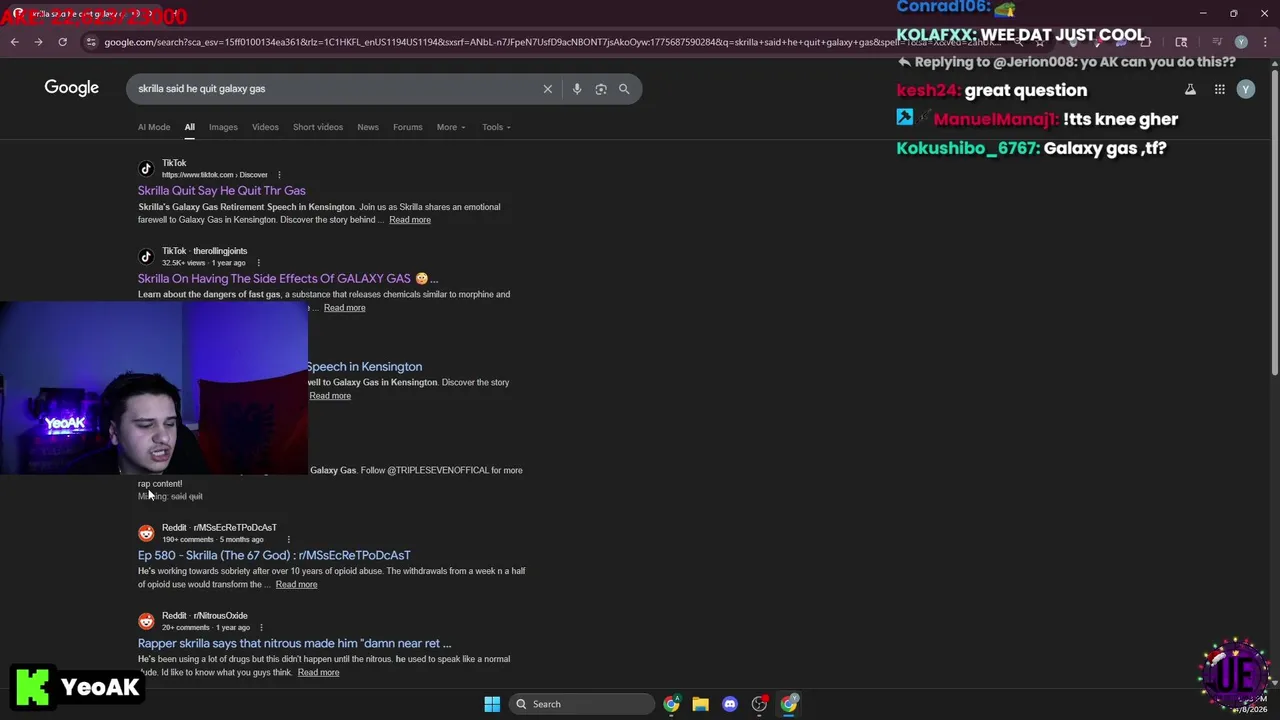This screenshot has width=1280, height=720.
Task: Open 'Ep 580 - Skrilla (The 67 God)' result
Action: click(274, 555)
